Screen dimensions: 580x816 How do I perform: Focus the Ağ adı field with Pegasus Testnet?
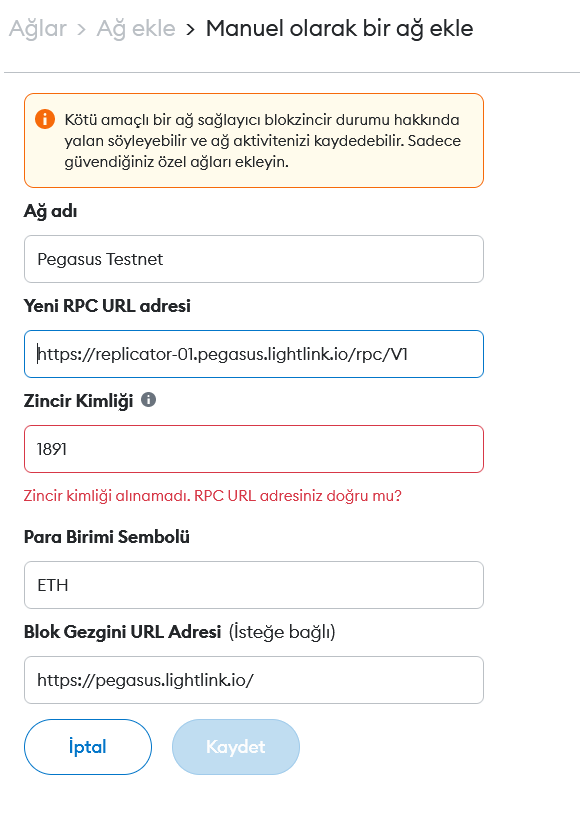254,259
